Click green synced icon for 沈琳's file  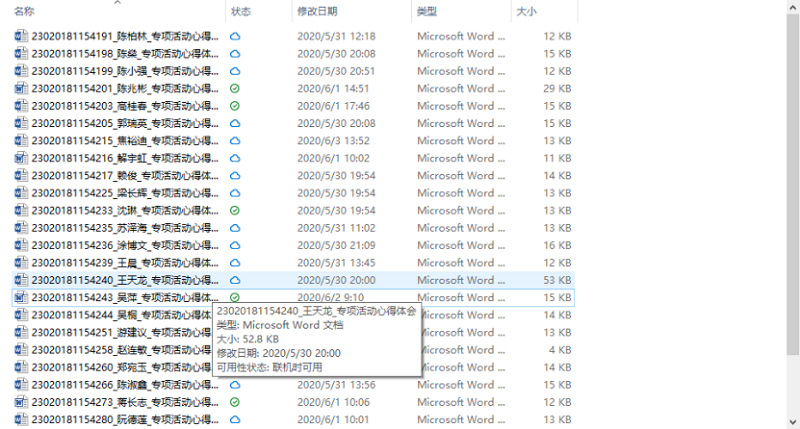point(235,211)
